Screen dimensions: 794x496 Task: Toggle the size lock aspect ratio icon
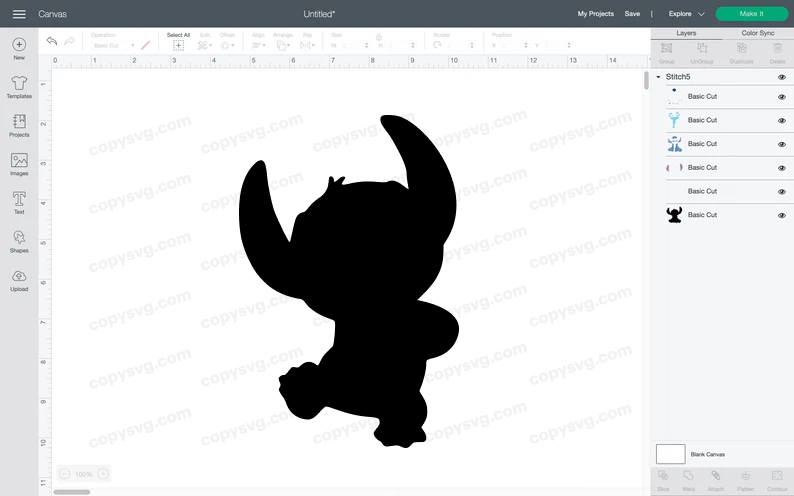tap(379, 37)
